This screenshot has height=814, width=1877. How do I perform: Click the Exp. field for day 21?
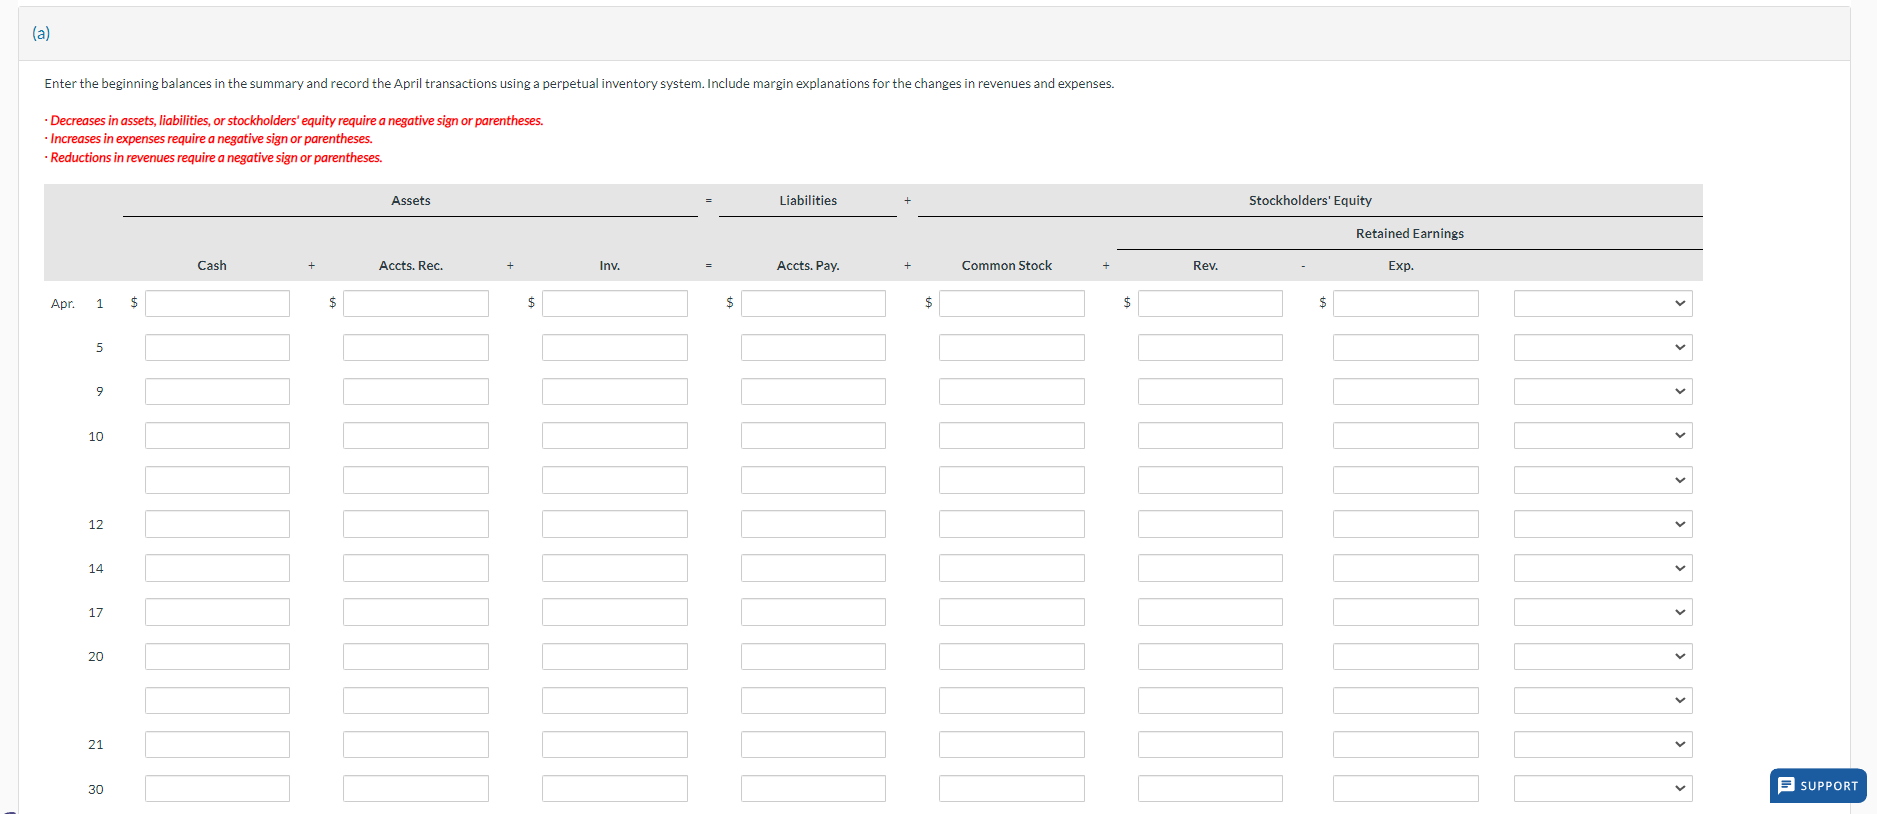1406,744
